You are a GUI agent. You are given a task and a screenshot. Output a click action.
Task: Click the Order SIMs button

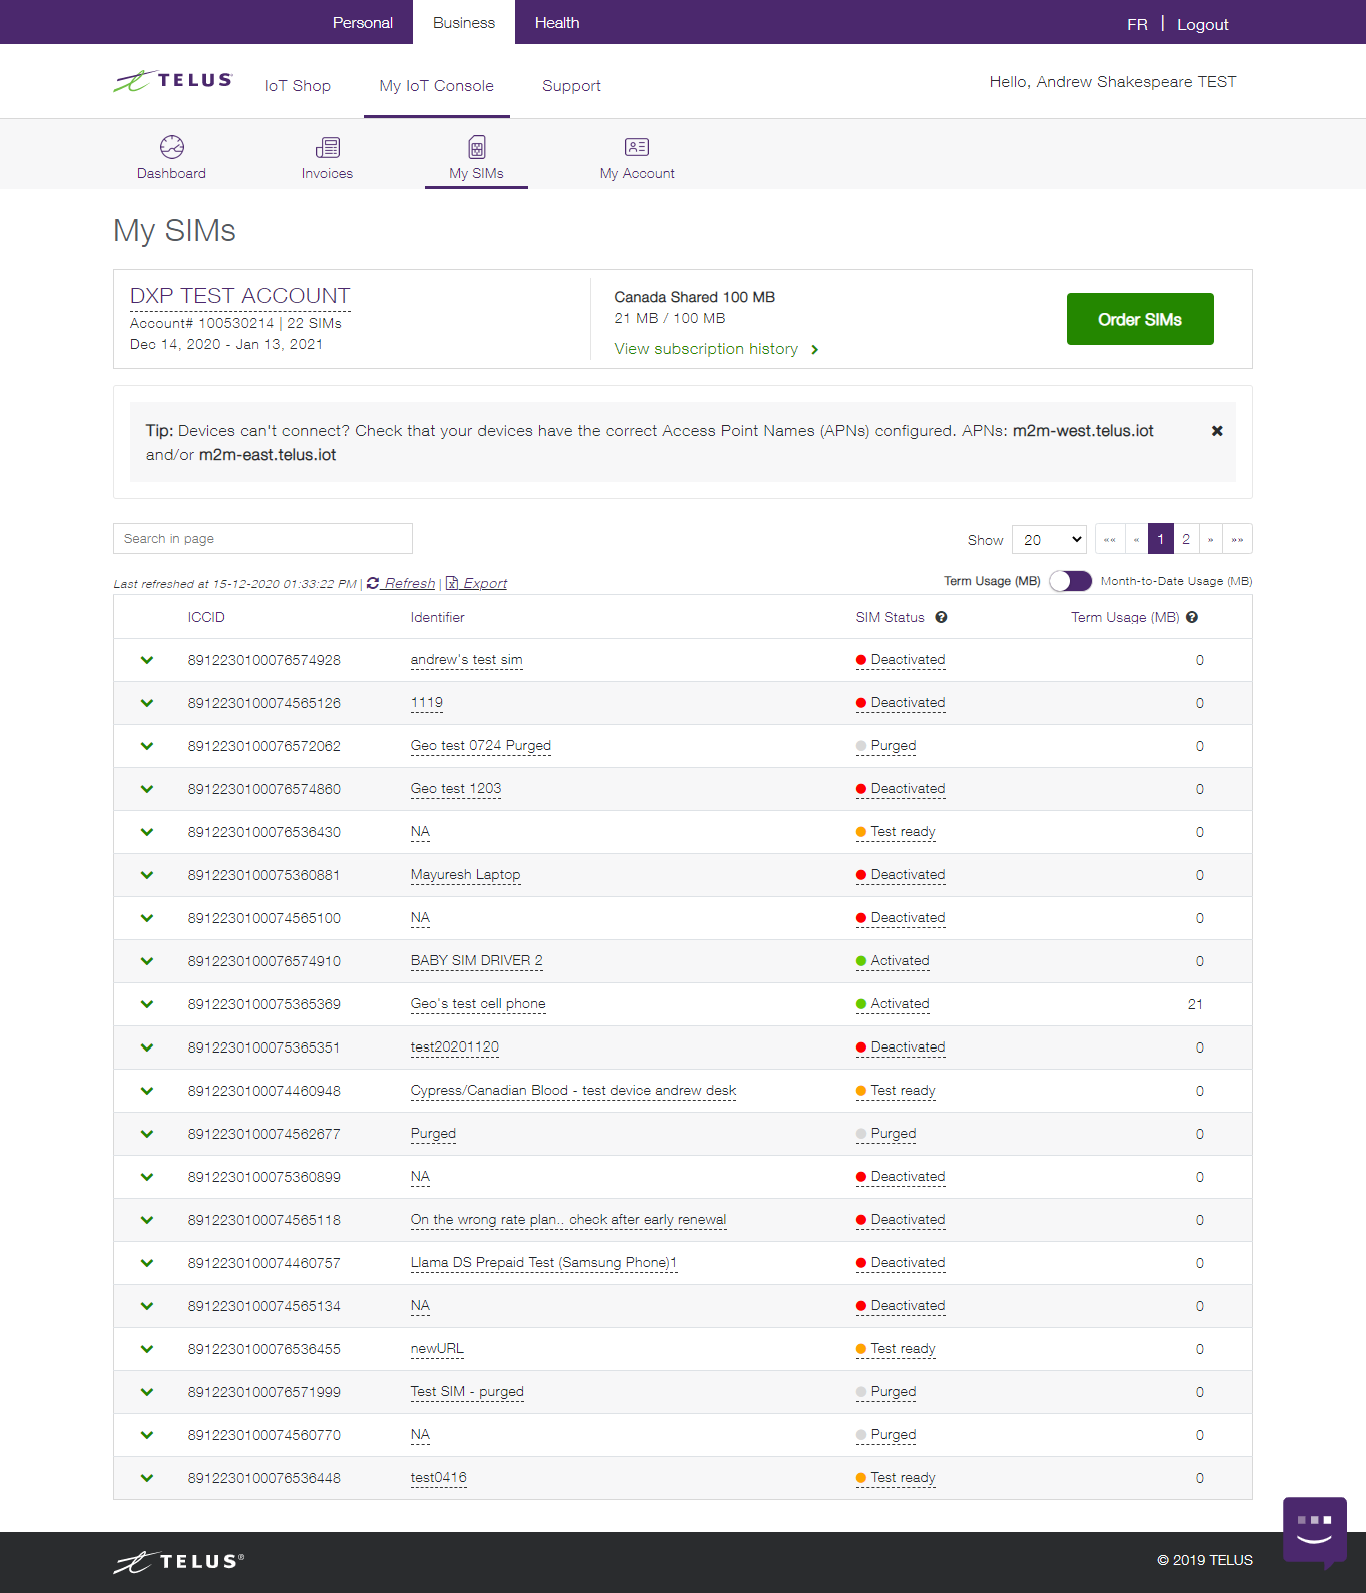click(1140, 319)
